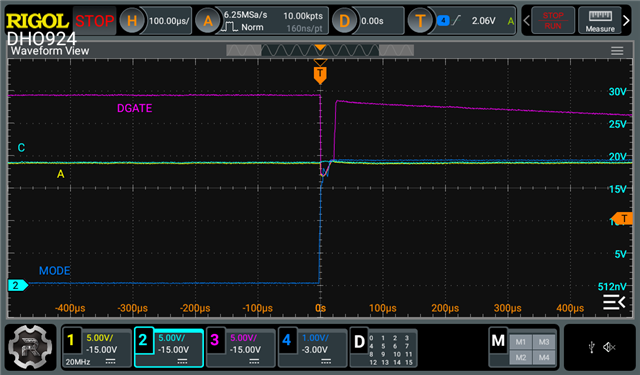Click the orange trigger level marker
This screenshot has width=640, height=375.
(x=622, y=218)
